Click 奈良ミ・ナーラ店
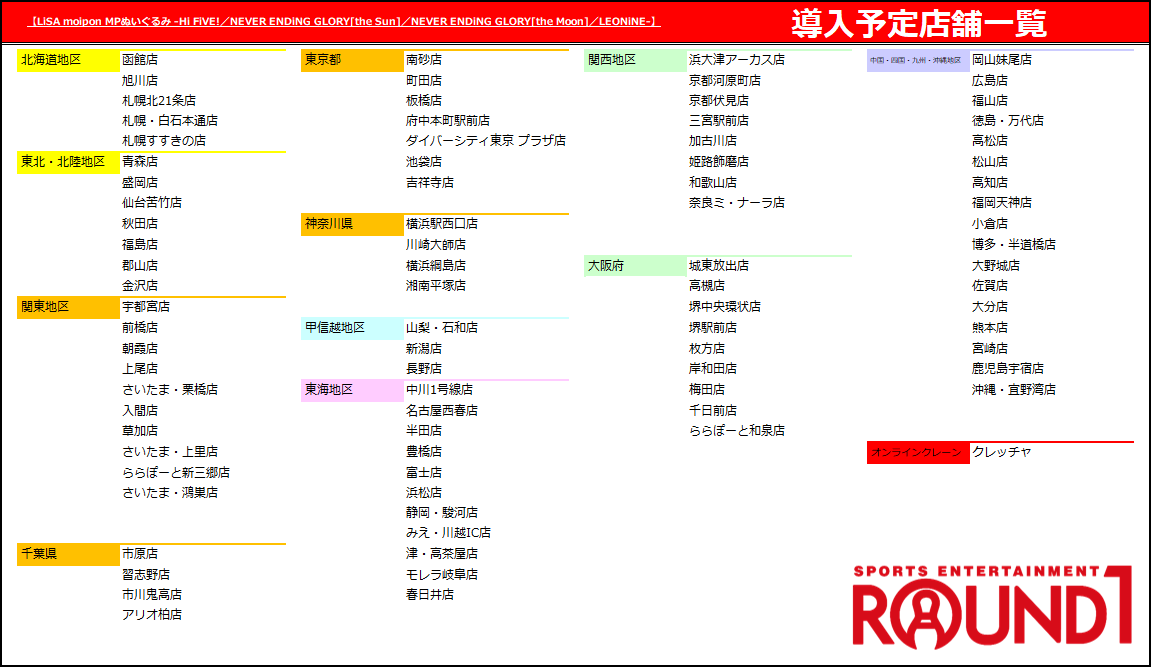This screenshot has width=1152, height=669. coord(737,202)
